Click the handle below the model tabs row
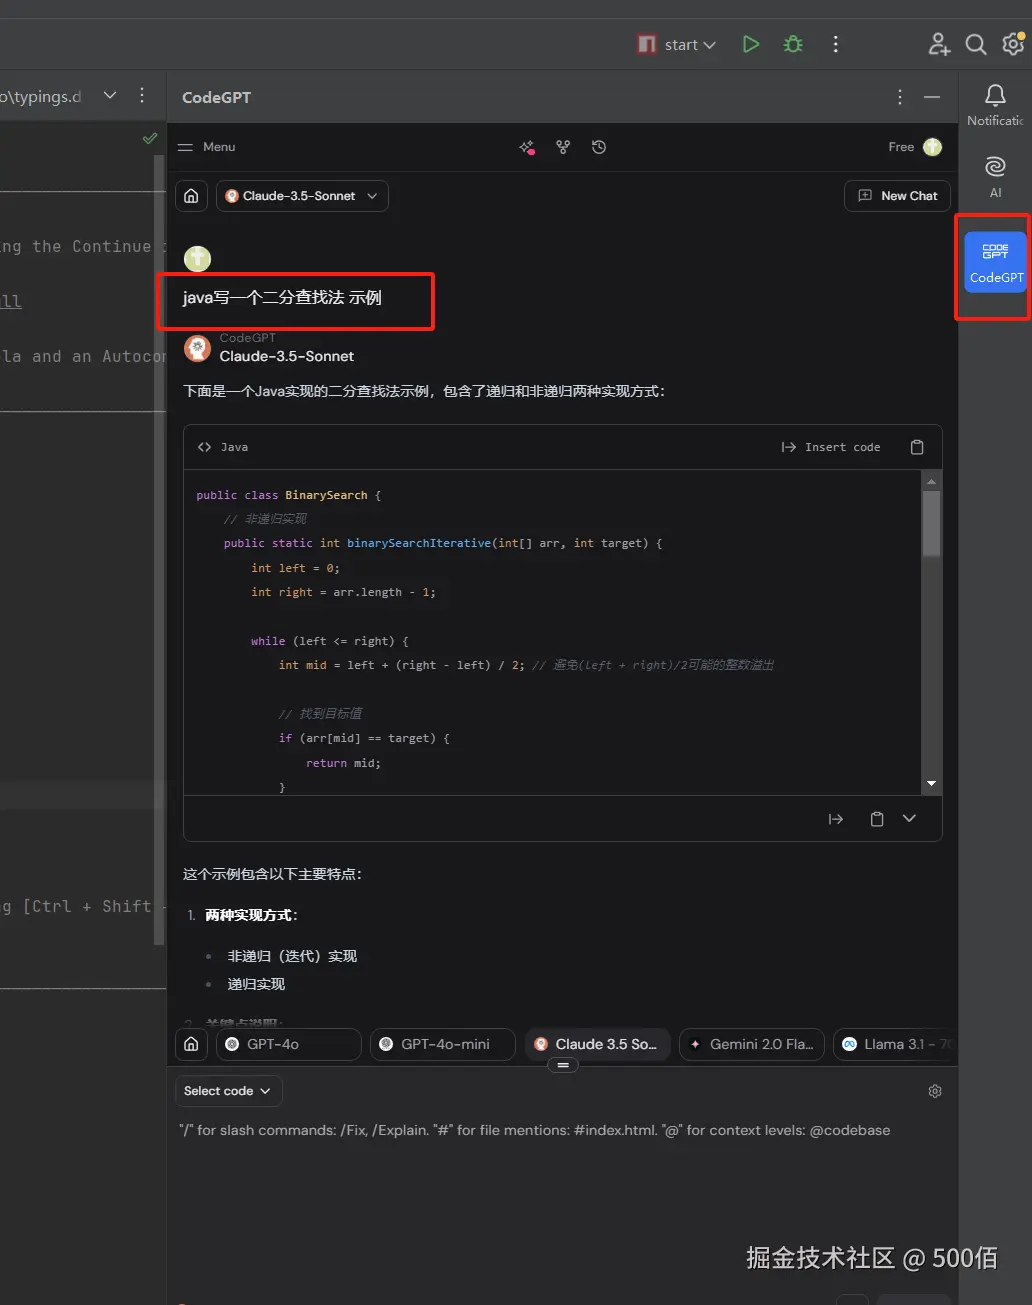1032x1305 pixels. click(563, 1066)
